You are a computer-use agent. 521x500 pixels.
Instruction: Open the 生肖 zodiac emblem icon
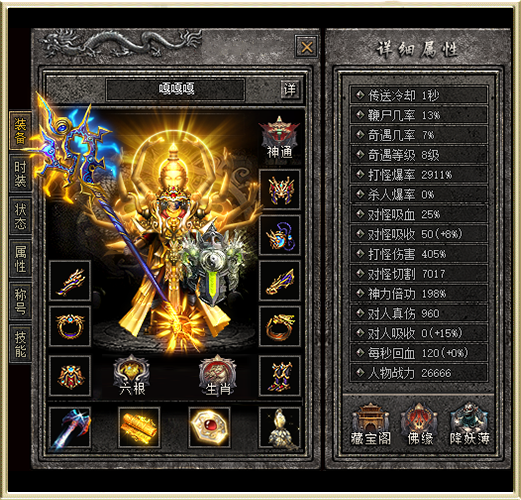[x=218, y=375]
